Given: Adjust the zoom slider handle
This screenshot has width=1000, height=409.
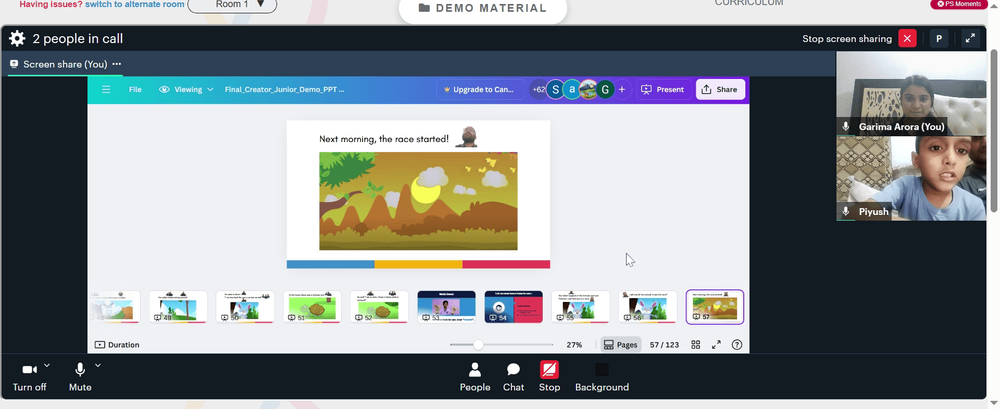Looking at the screenshot, I should (x=478, y=345).
